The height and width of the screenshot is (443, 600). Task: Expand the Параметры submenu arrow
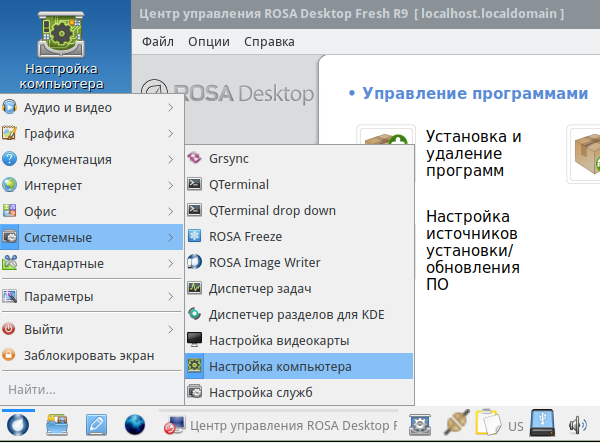coord(171,296)
